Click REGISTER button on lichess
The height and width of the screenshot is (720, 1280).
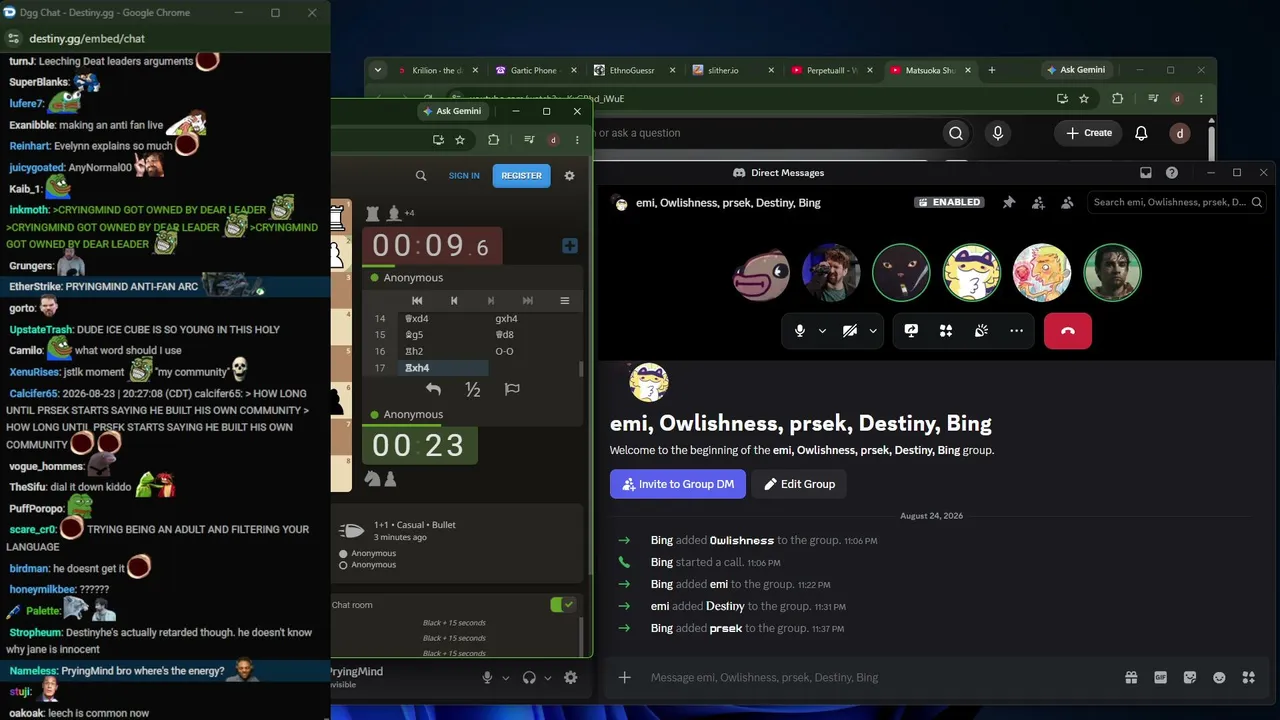(x=521, y=175)
